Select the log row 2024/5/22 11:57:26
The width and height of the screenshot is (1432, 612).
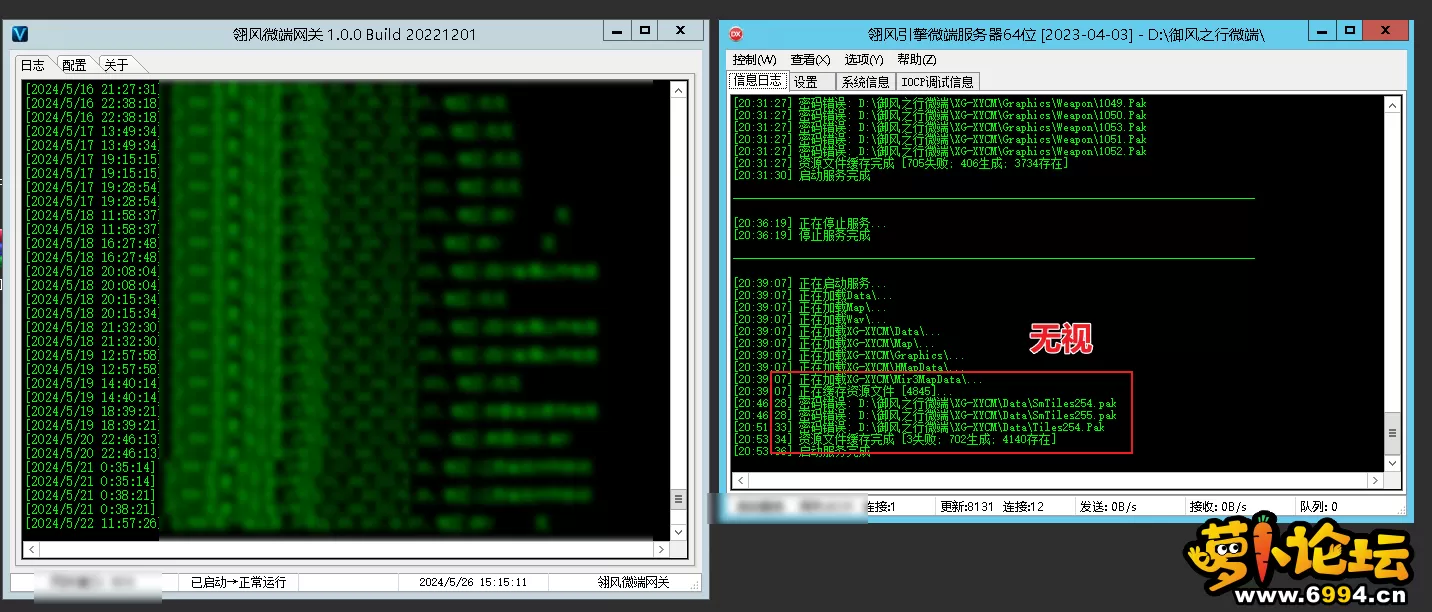pos(92,523)
